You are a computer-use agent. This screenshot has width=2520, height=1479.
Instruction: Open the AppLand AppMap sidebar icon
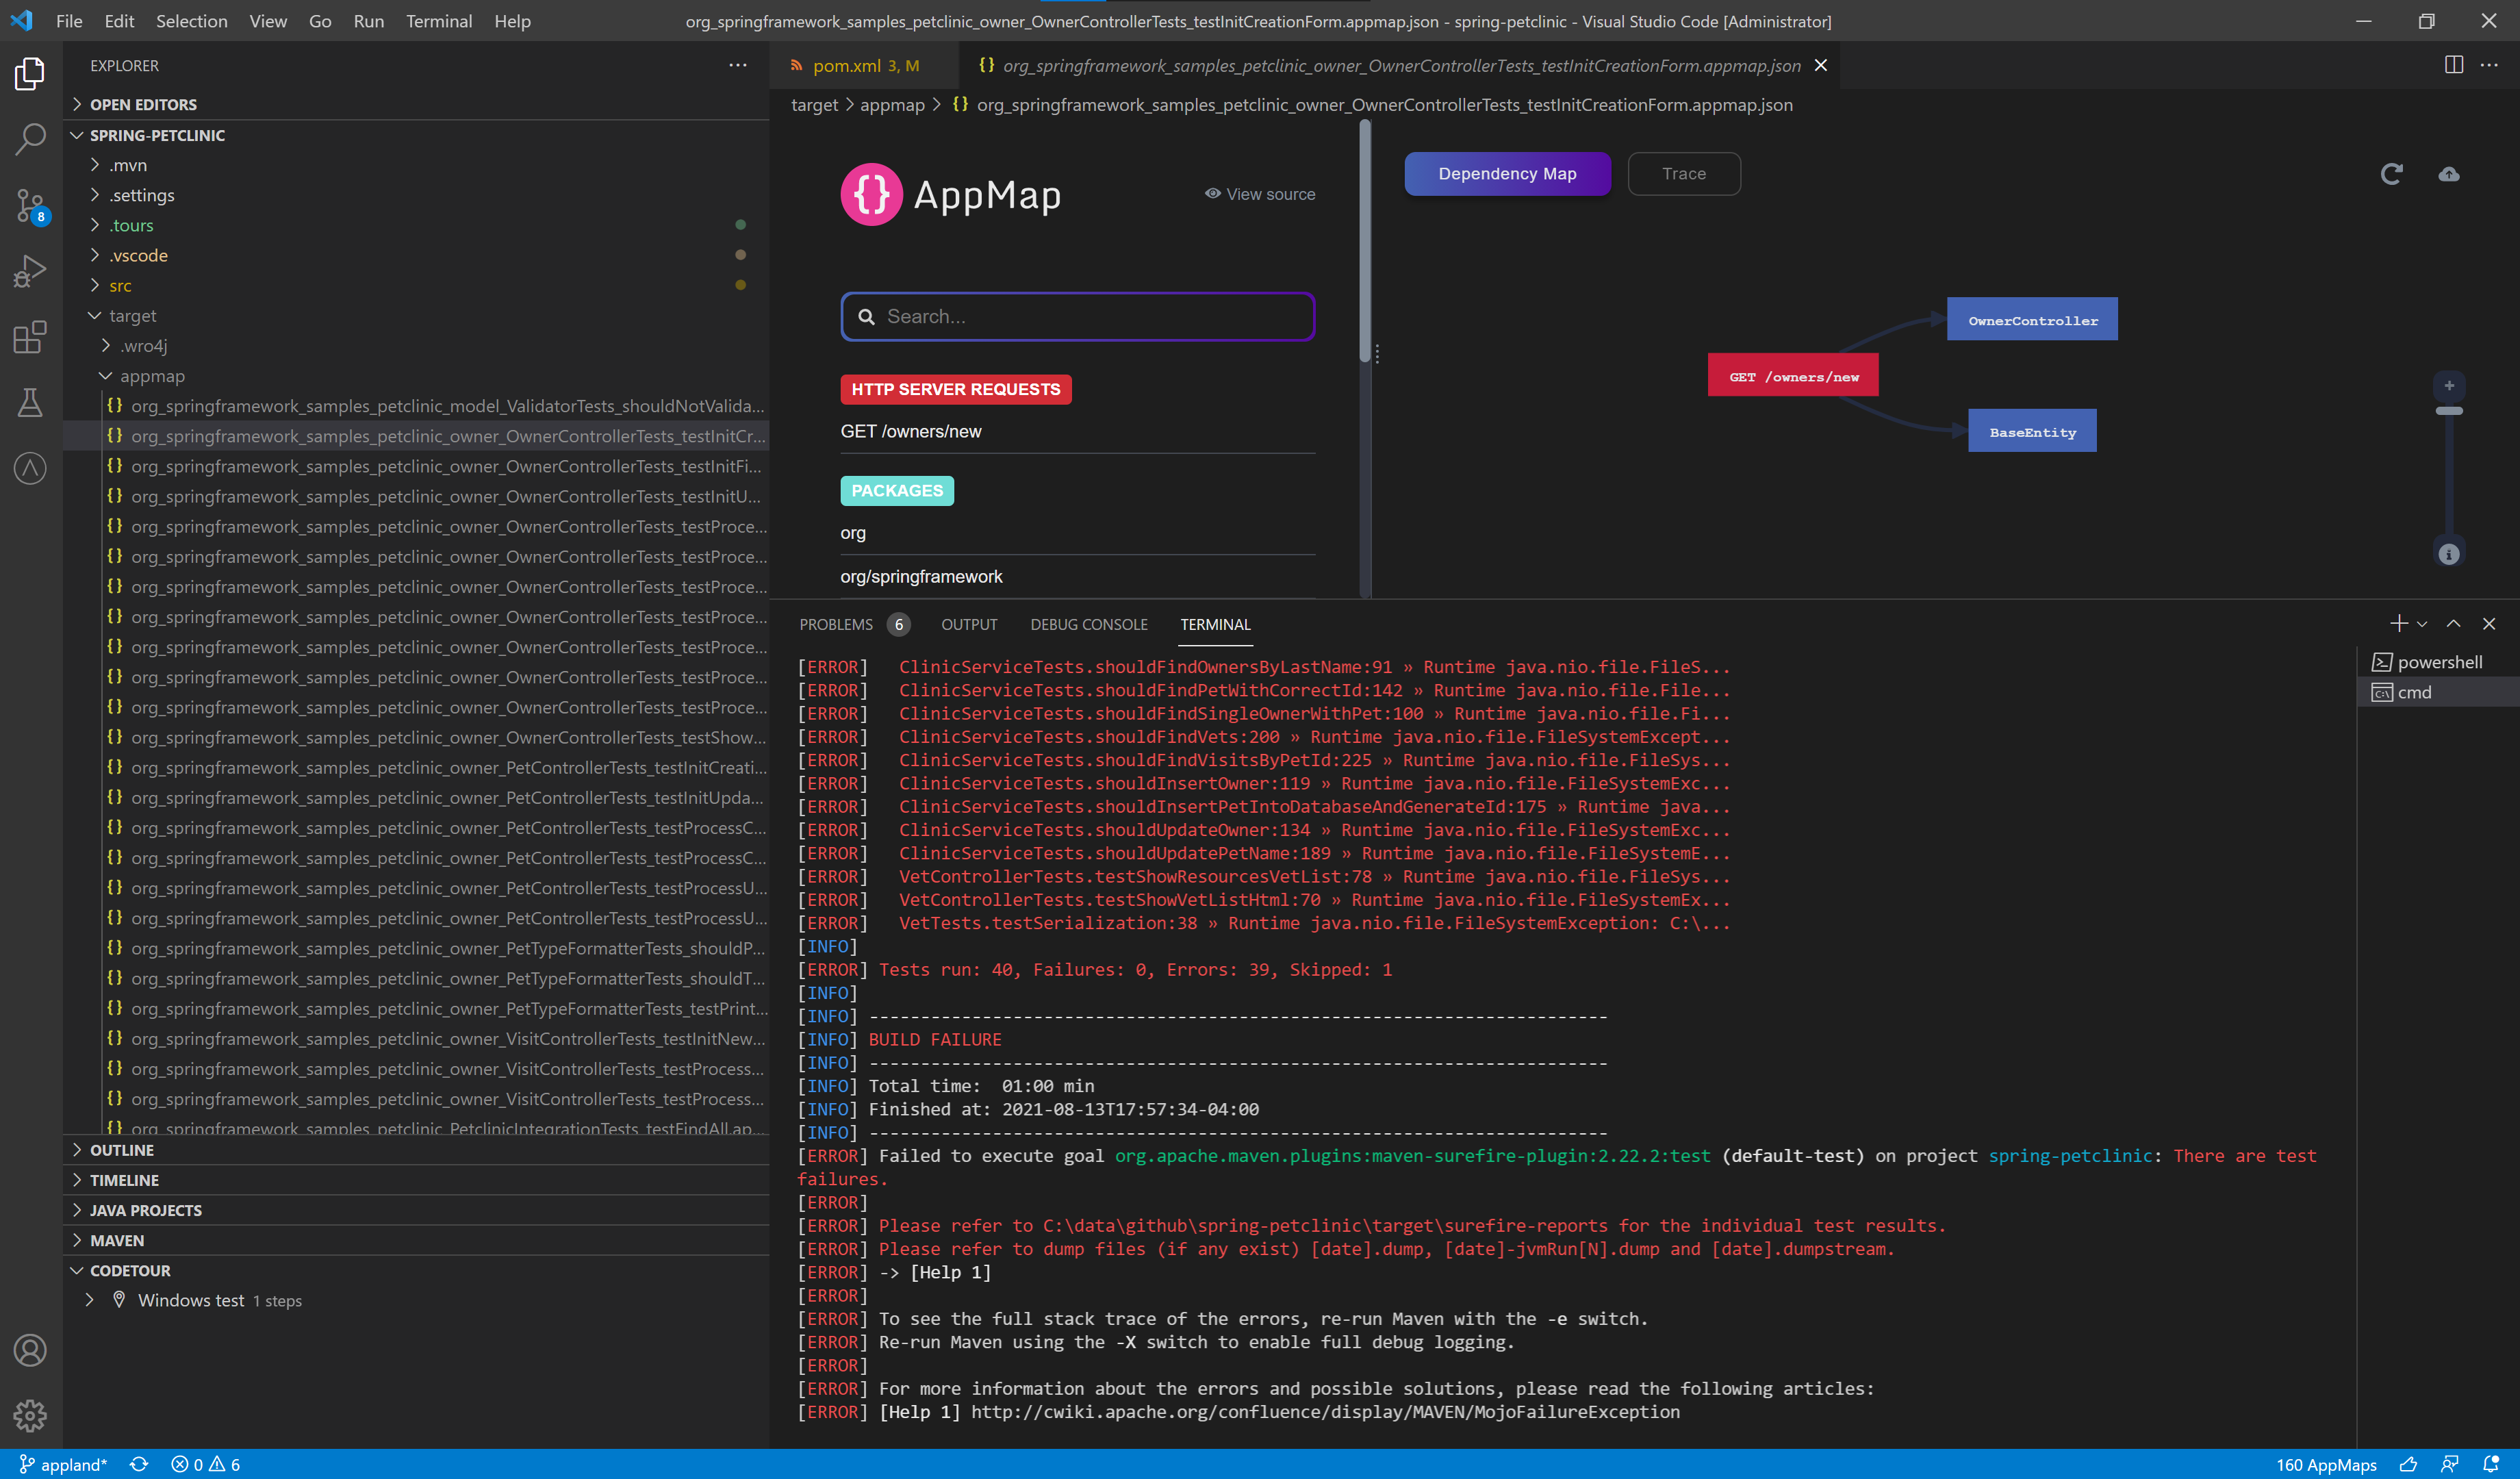pos(30,468)
